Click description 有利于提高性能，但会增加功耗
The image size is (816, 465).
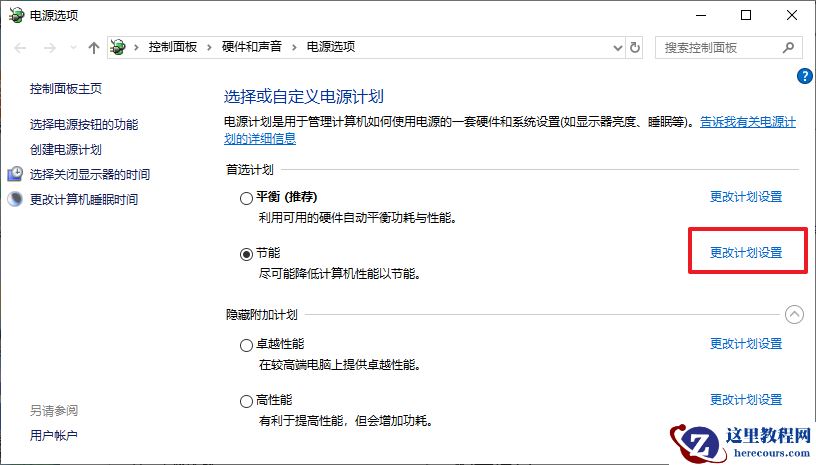click(346, 421)
